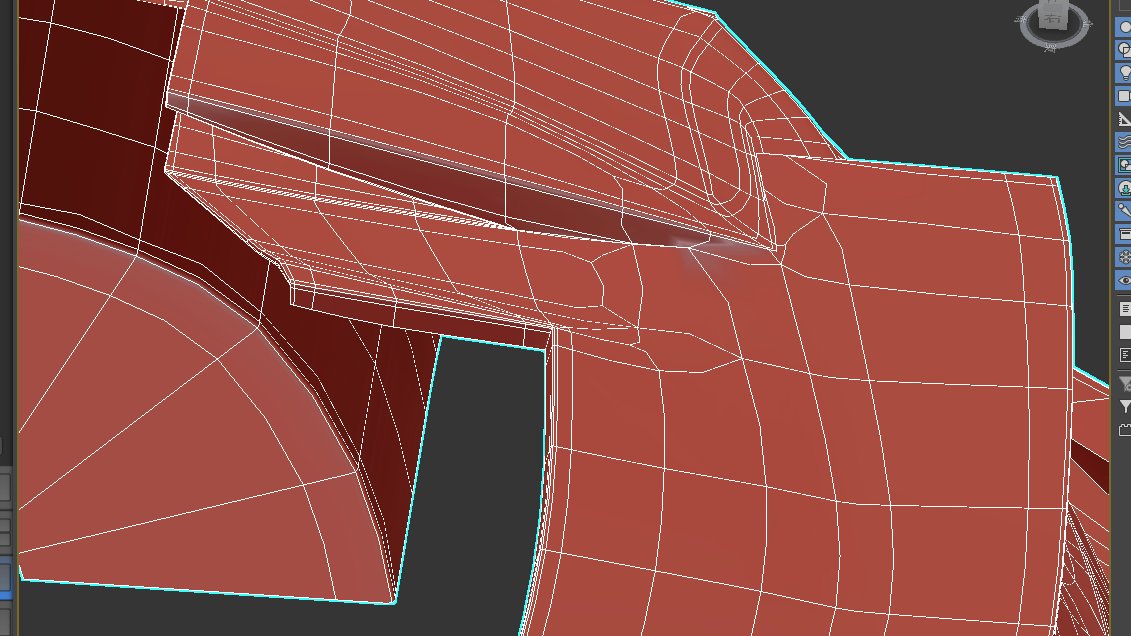The height and width of the screenshot is (636, 1131).
Task: Toggle the Display Cameras filter icon
Action: [x=1124, y=96]
